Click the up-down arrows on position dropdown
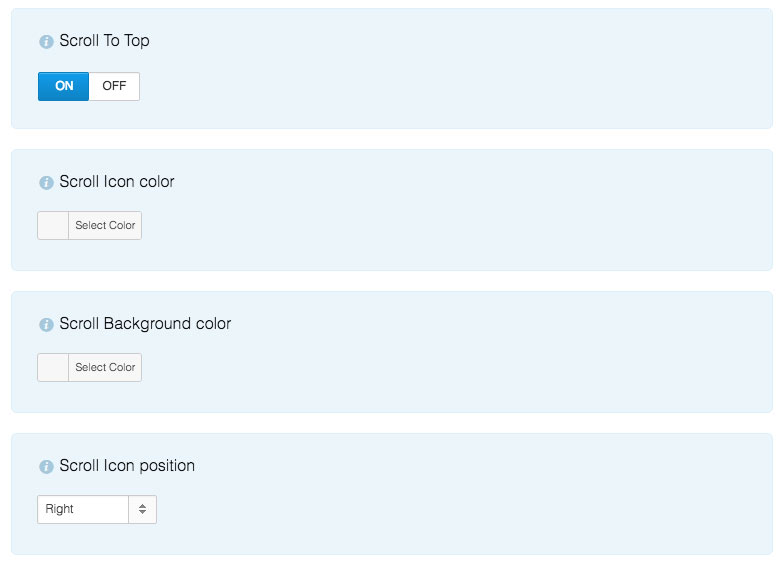Screen dimensions: 784x568 [x=142, y=509]
